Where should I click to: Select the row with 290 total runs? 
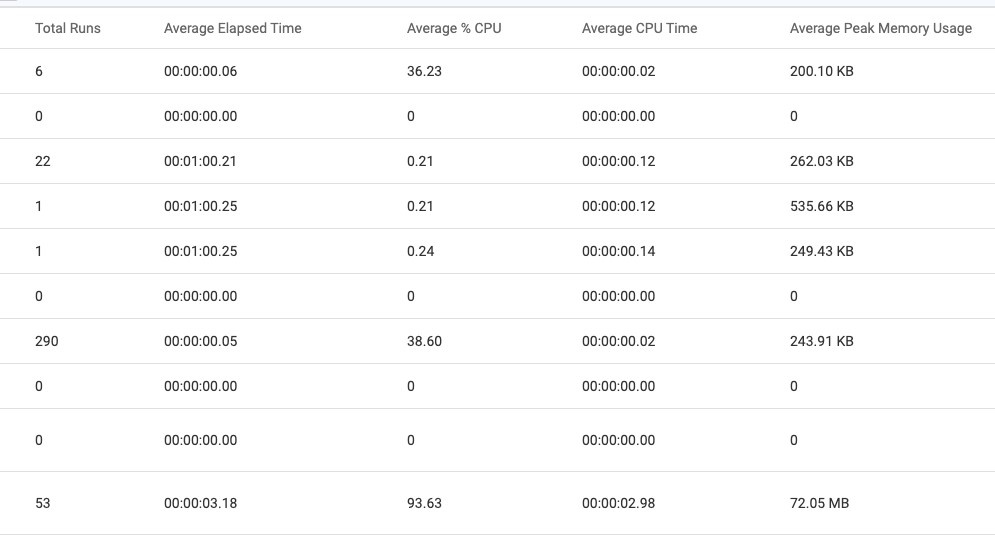tap(498, 341)
